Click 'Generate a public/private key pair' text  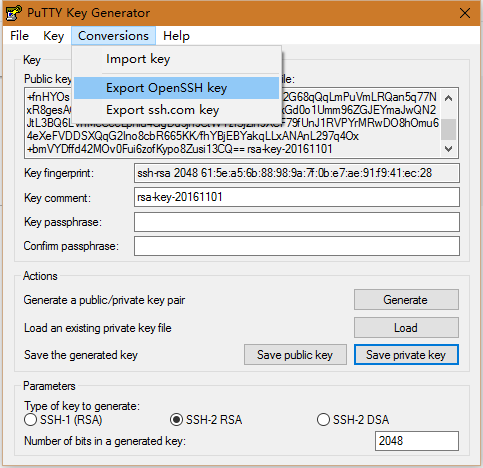tap(104, 300)
